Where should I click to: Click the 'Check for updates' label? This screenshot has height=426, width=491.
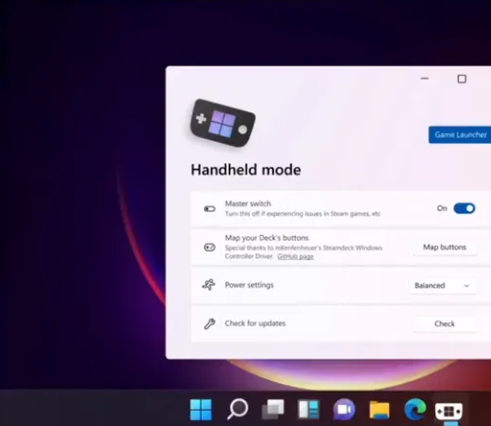pyautogui.click(x=255, y=323)
